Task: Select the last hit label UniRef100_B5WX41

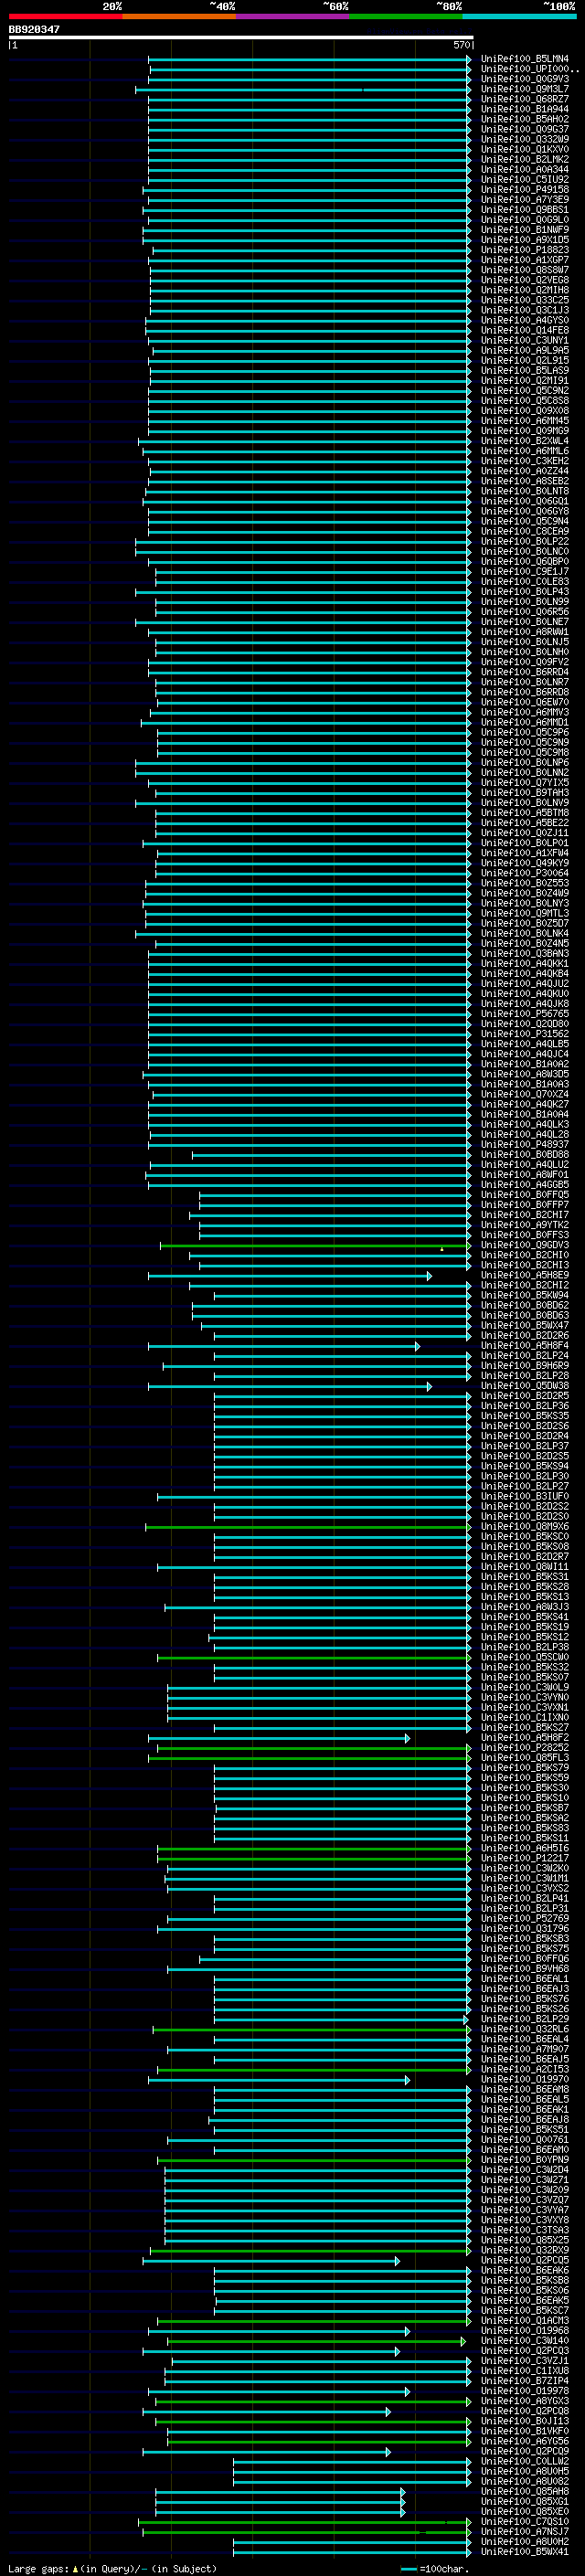Action: [x=524, y=2551]
